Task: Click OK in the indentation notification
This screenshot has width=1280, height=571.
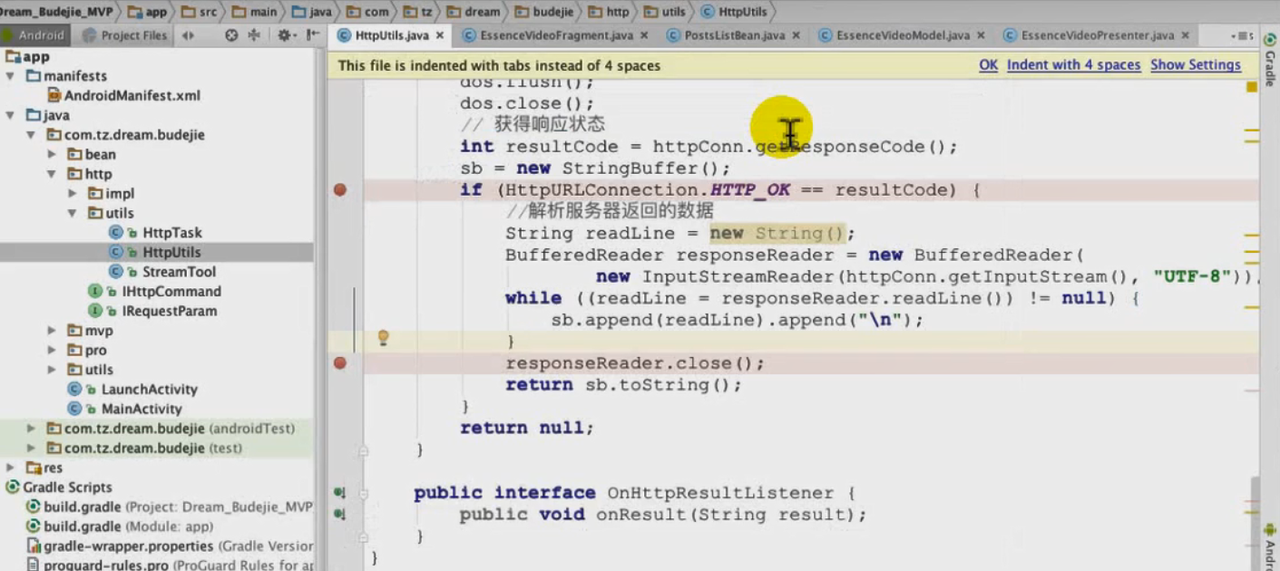Action: (x=988, y=65)
